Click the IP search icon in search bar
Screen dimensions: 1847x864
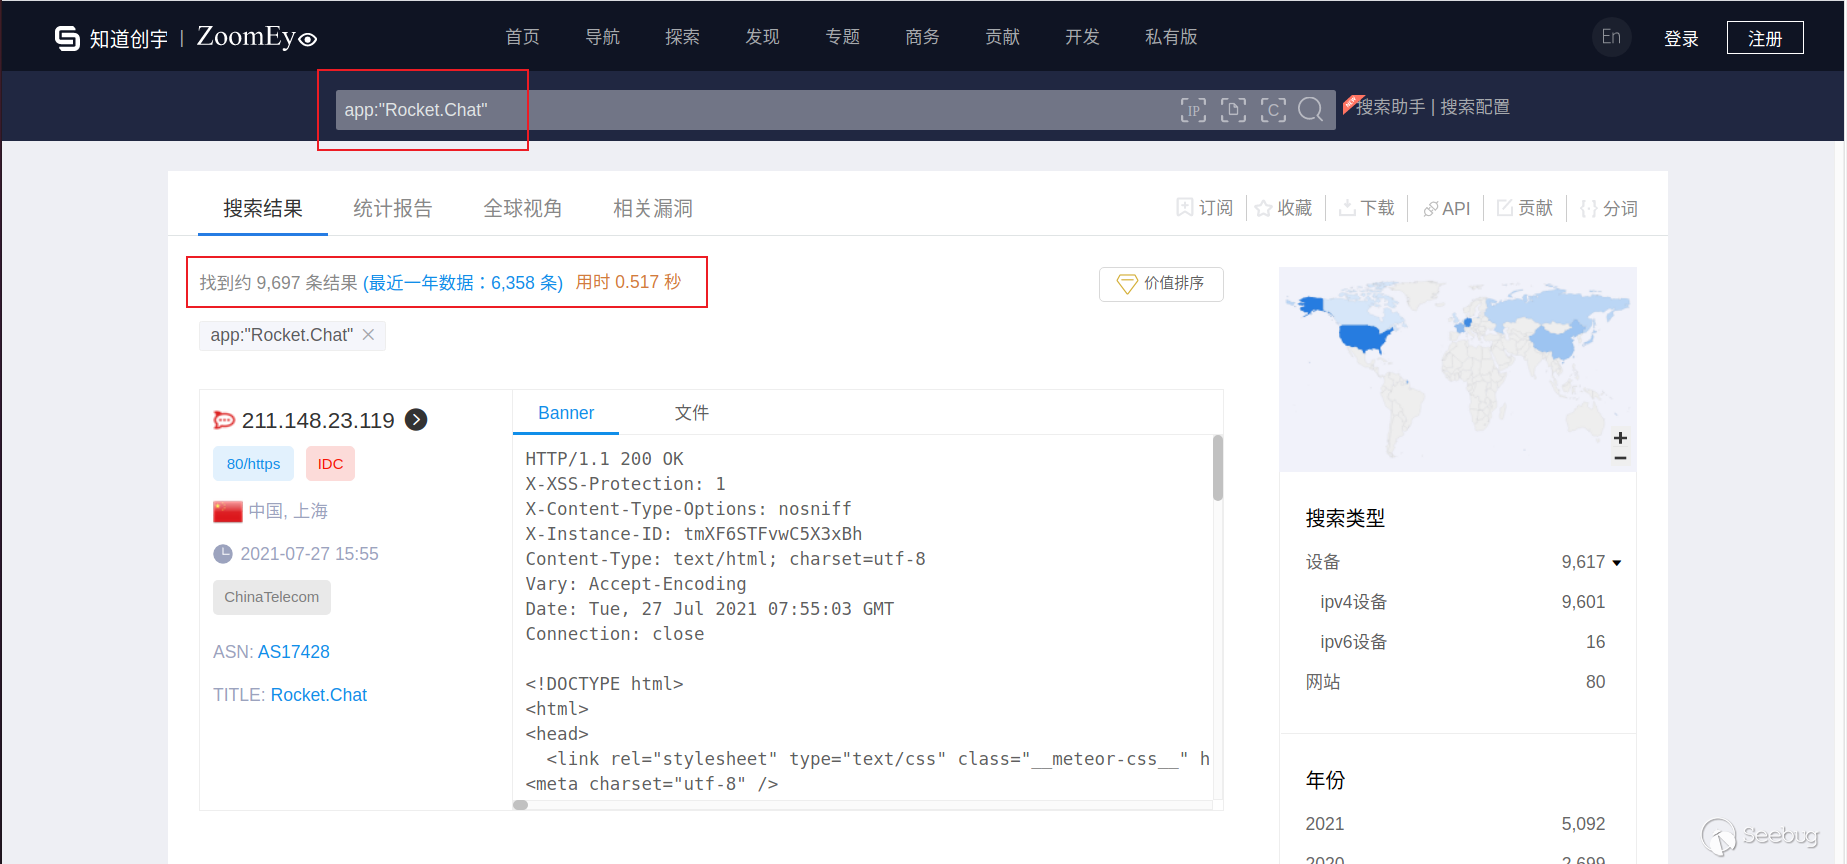[x=1193, y=110]
